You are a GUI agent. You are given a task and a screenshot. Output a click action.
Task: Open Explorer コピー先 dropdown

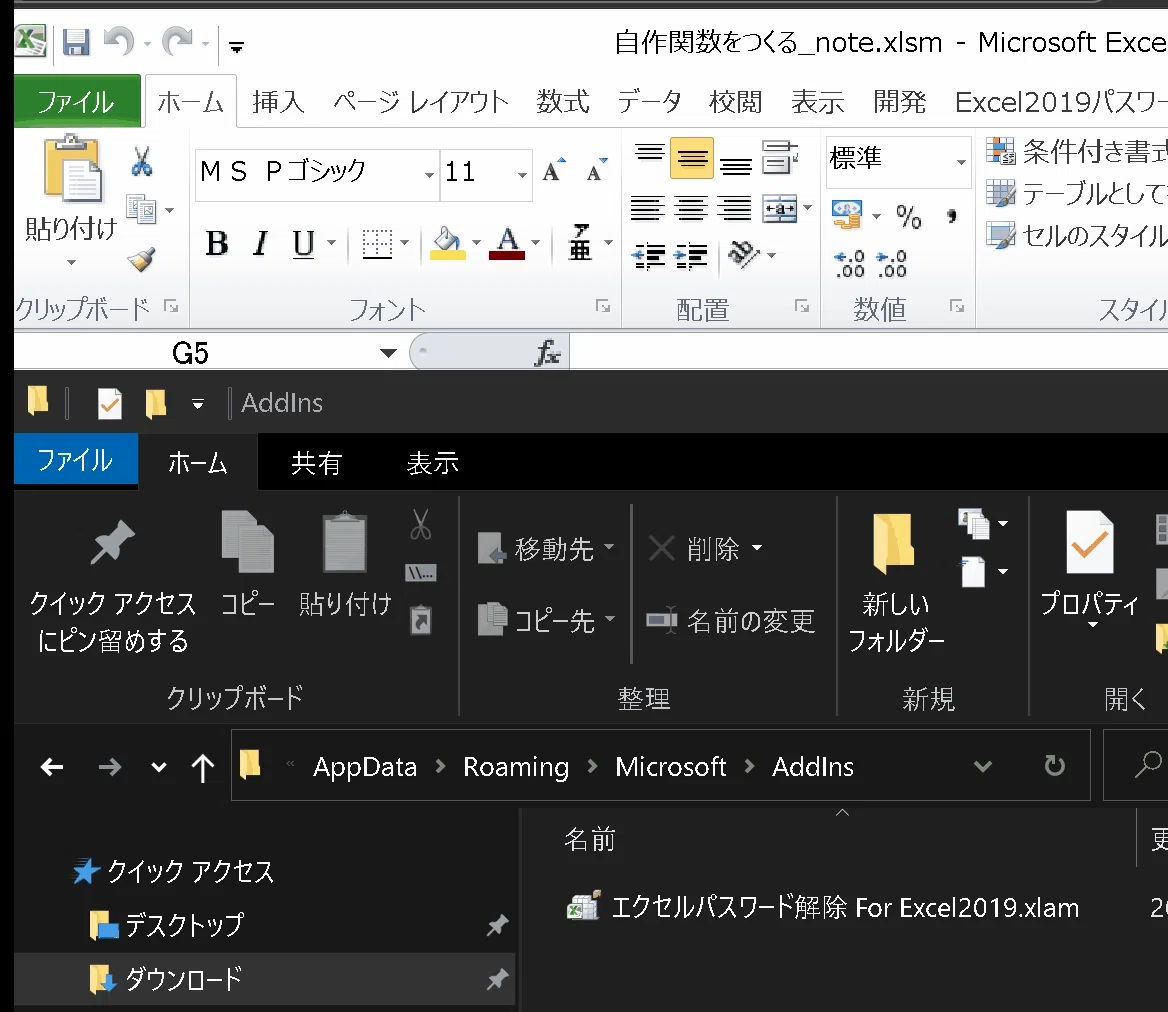[x=546, y=620]
